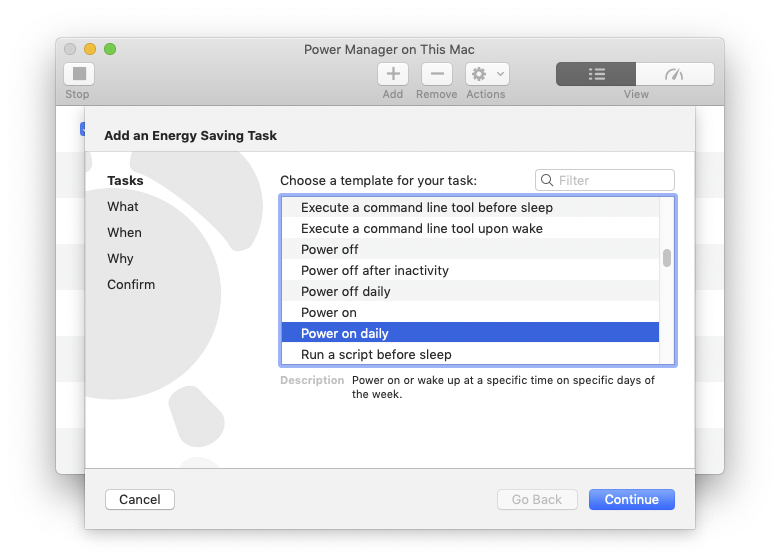Open the Actions gear menu
Image resolution: width=780 pixels, height=556 pixels.
pos(487,74)
